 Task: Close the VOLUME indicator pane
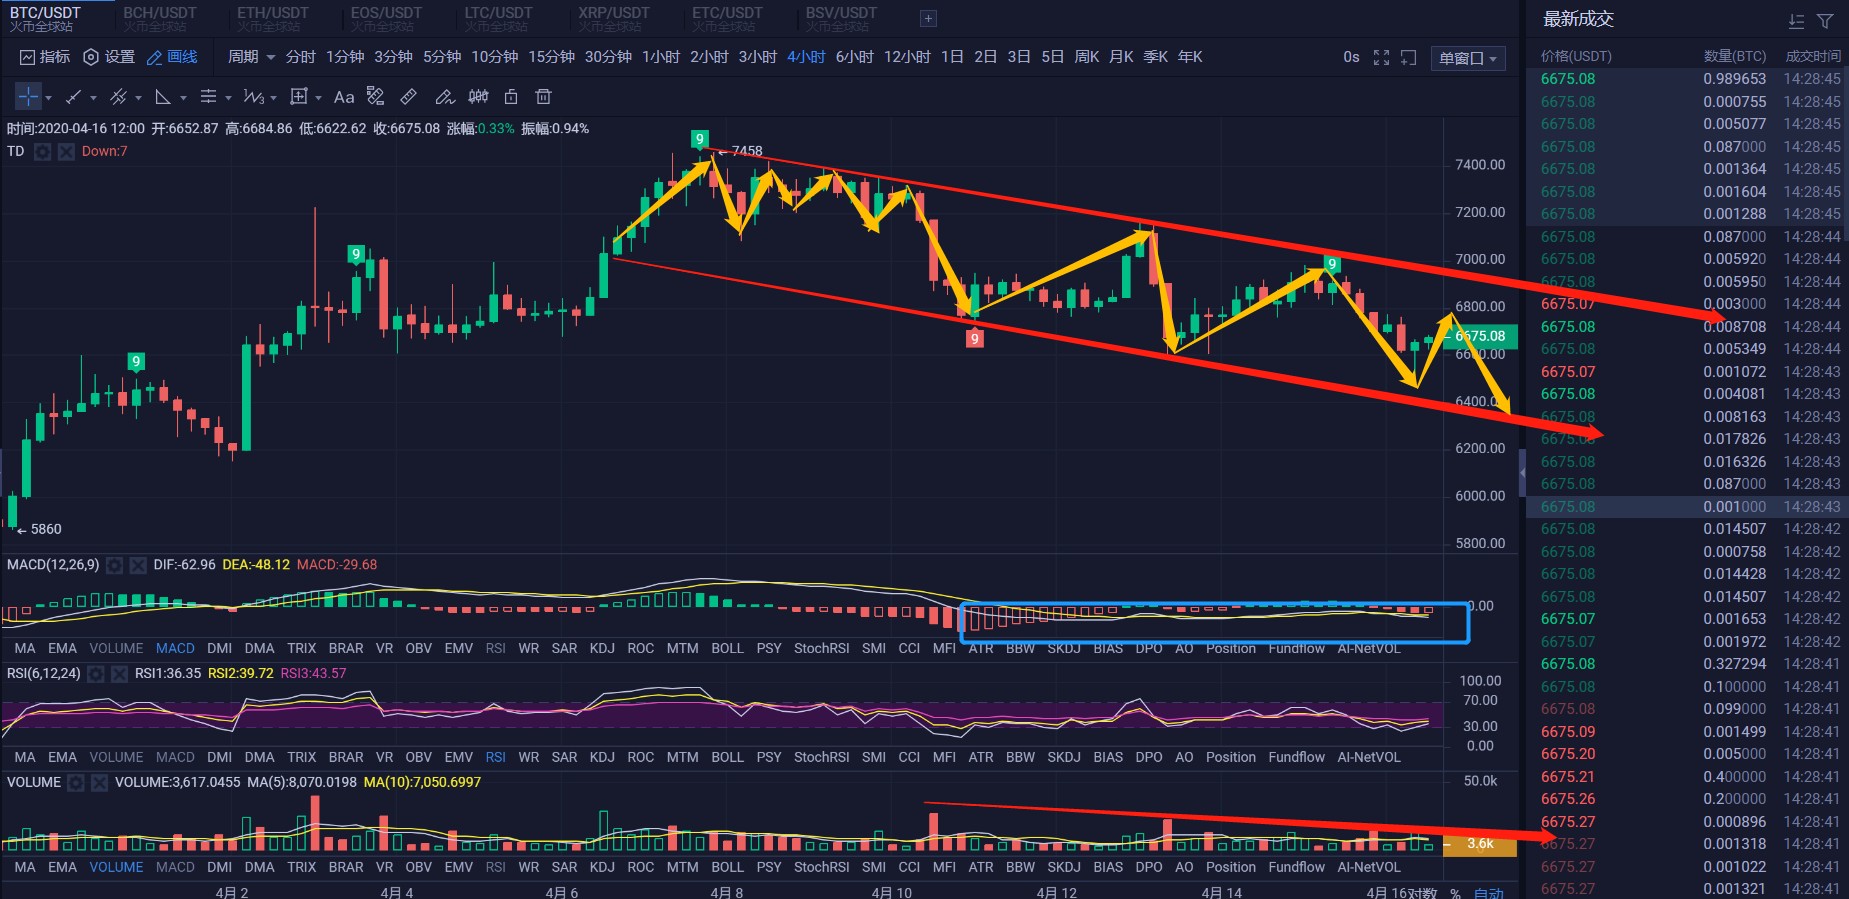[99, 783]
